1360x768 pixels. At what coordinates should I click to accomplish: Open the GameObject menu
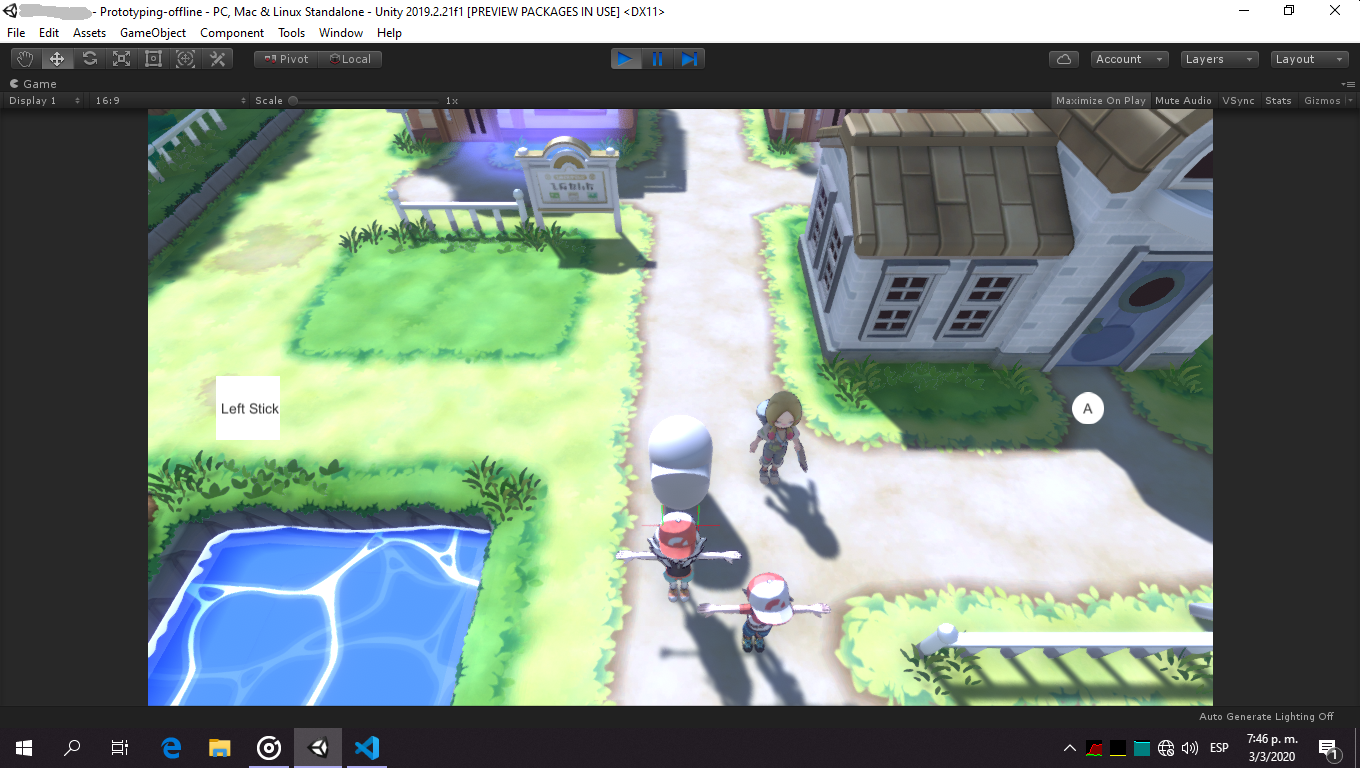[153, 33]
